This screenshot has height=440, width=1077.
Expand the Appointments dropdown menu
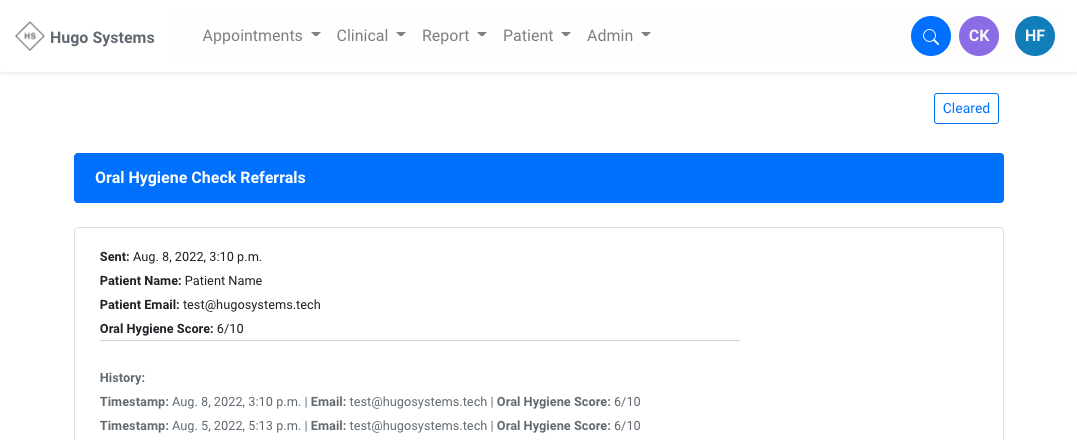(261, 36)
